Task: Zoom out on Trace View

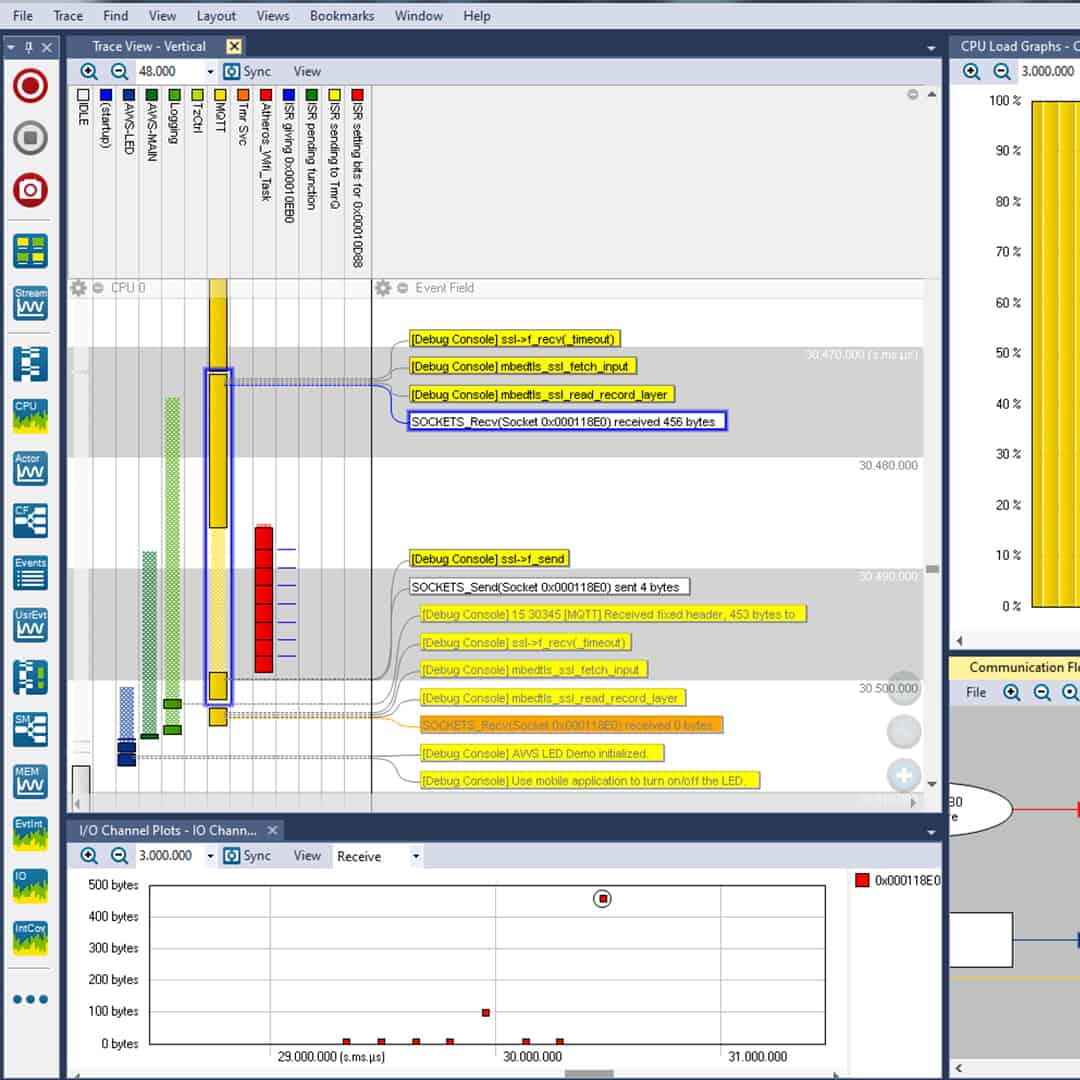Action: [x=119, y=71]
